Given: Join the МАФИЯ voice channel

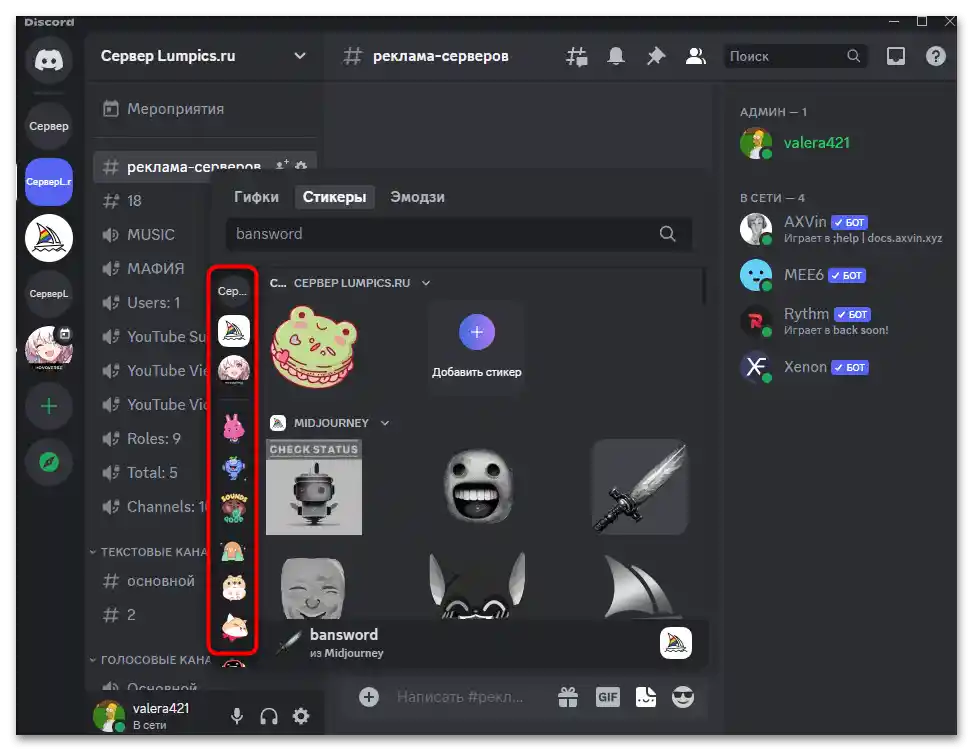Looking at the screenshot, I should (x=151, y=269).
